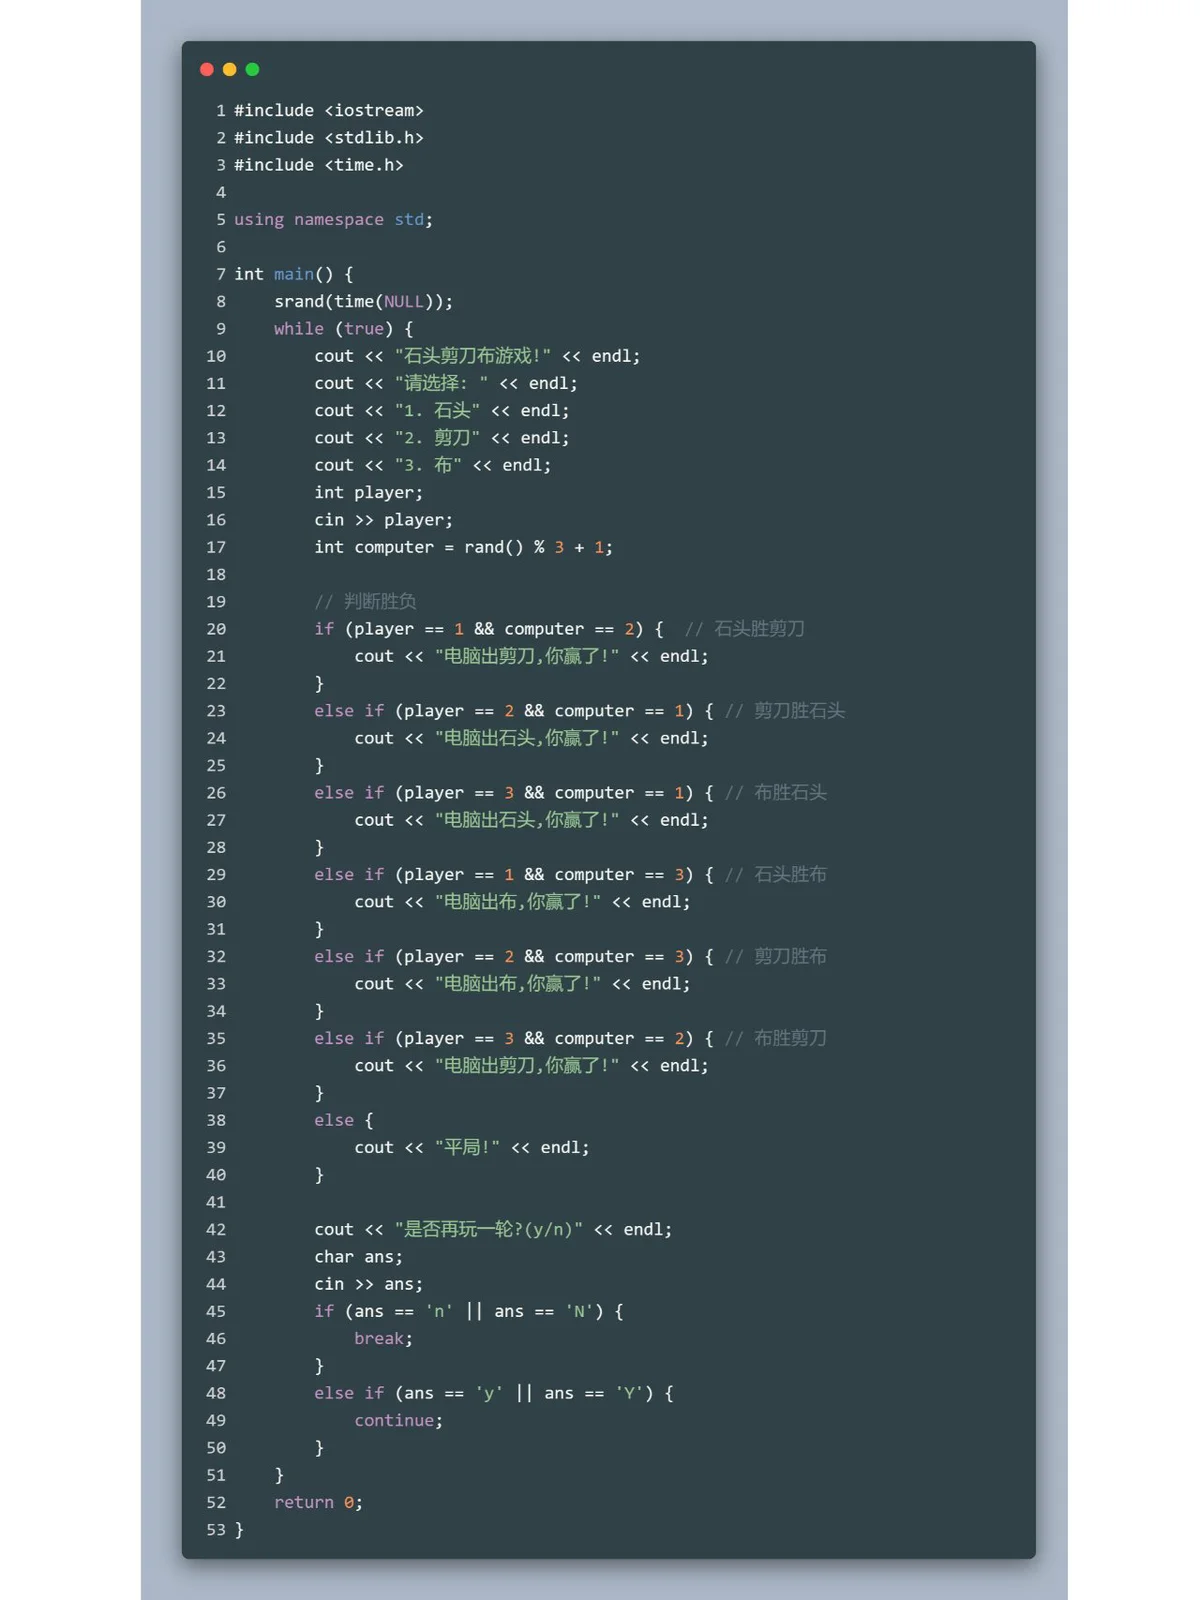The width and height of the screenshot is (1200, 1600).
Task: Click the stdlib.h header name
Action: click(x=373, y=138)
